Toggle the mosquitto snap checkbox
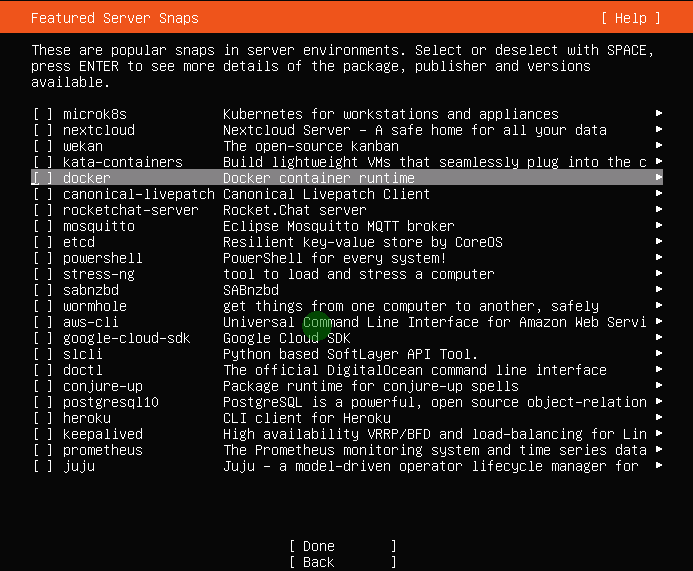The width and height of the screenshot is (693, 571). point(43,226)
